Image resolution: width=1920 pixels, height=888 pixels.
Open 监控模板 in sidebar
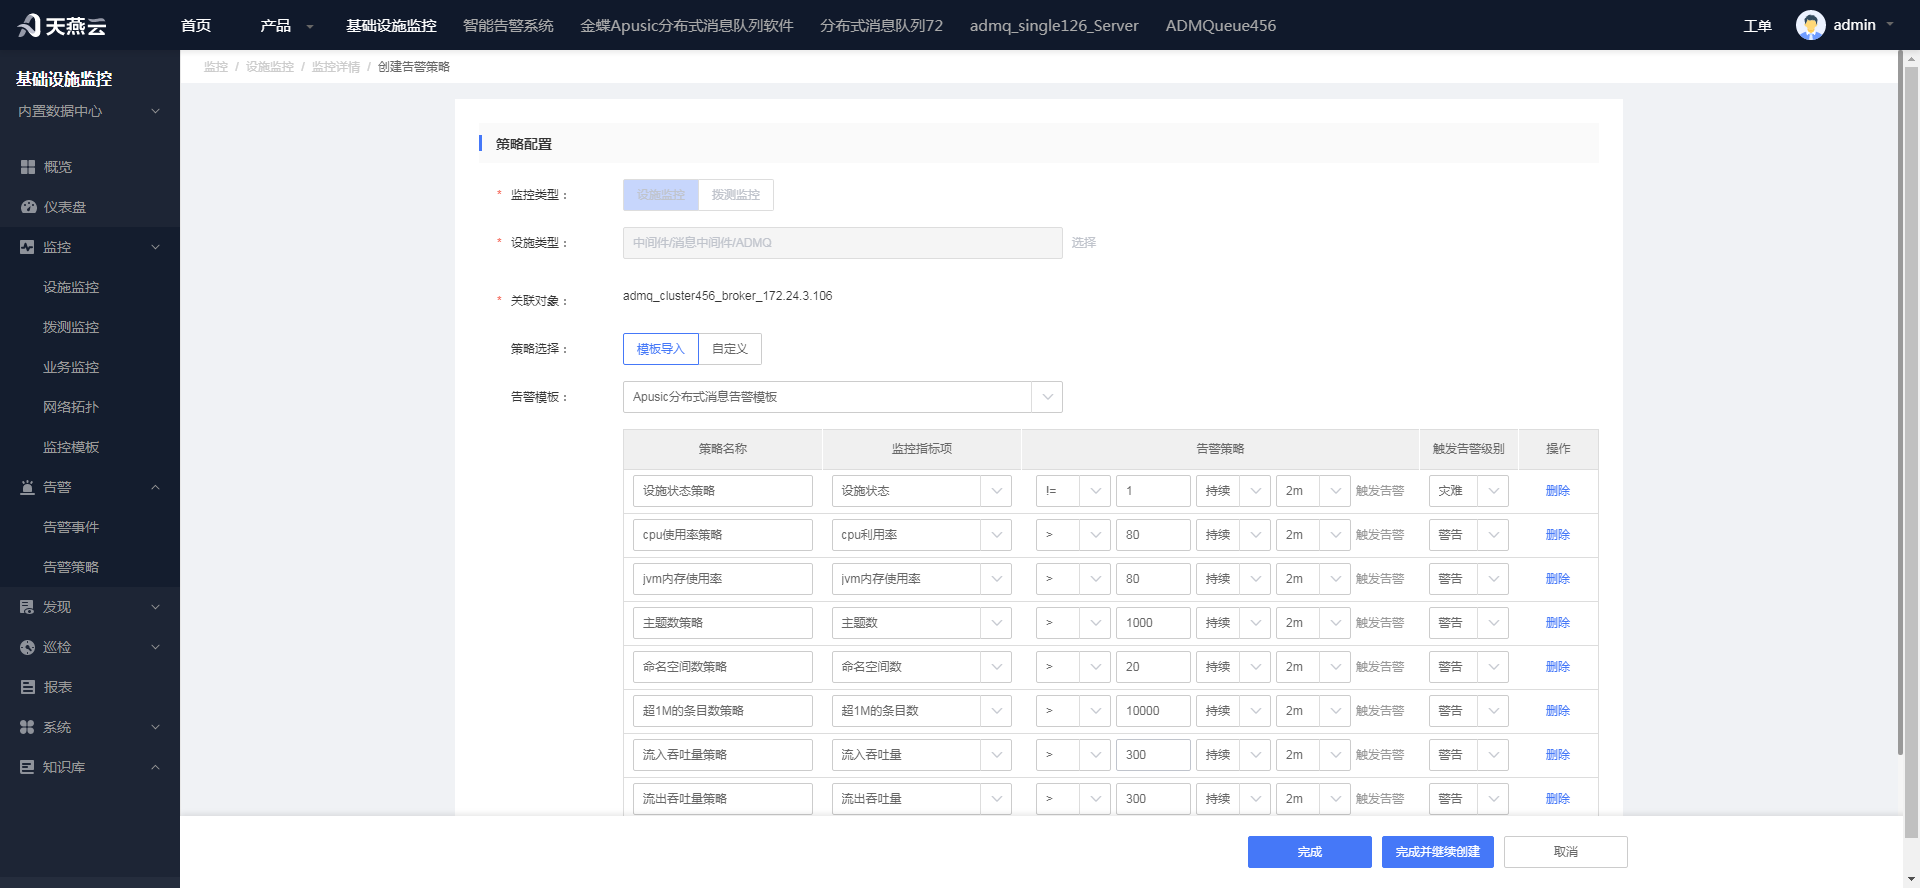click(71, 447)
